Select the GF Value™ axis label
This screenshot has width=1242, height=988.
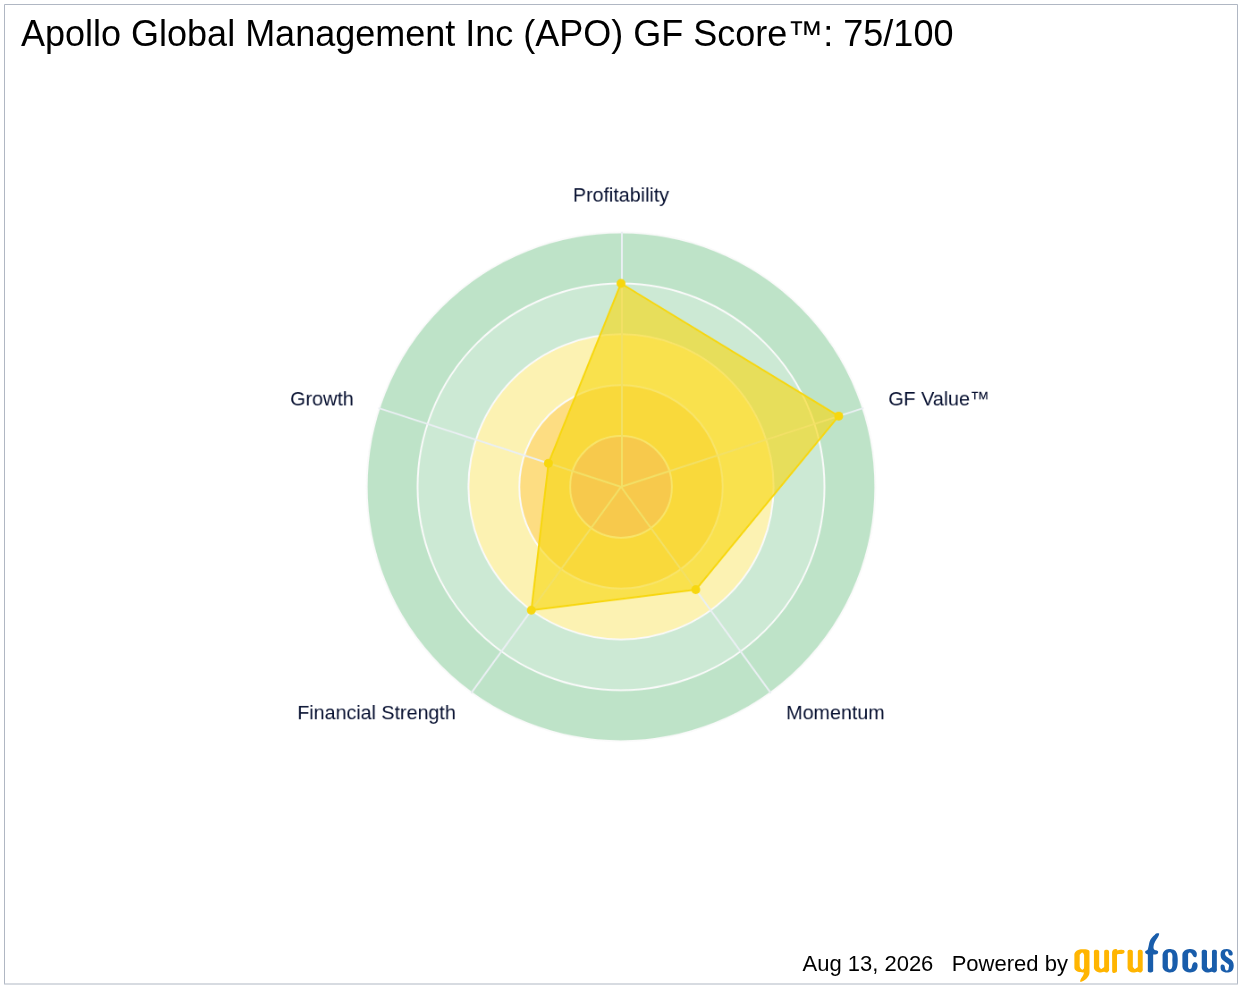[938, 399]
